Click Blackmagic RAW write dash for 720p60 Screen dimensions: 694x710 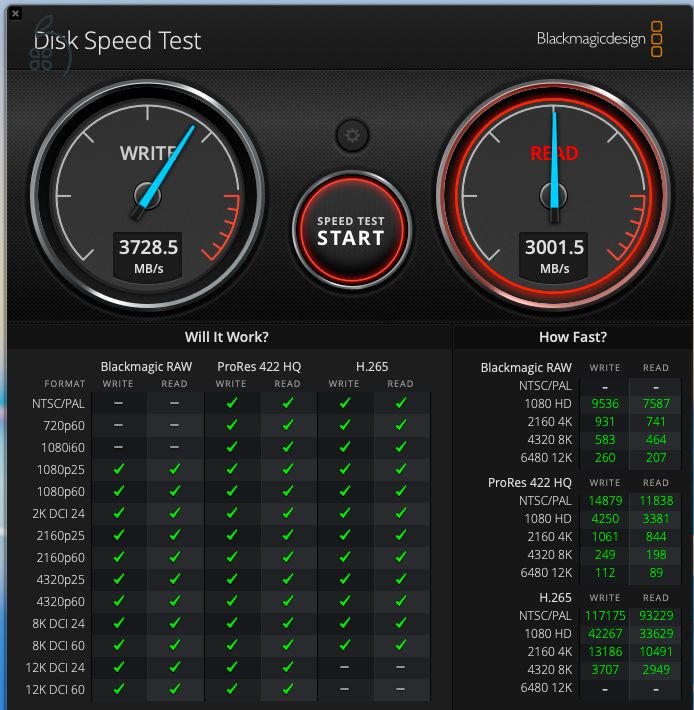(x=118, y=425)
